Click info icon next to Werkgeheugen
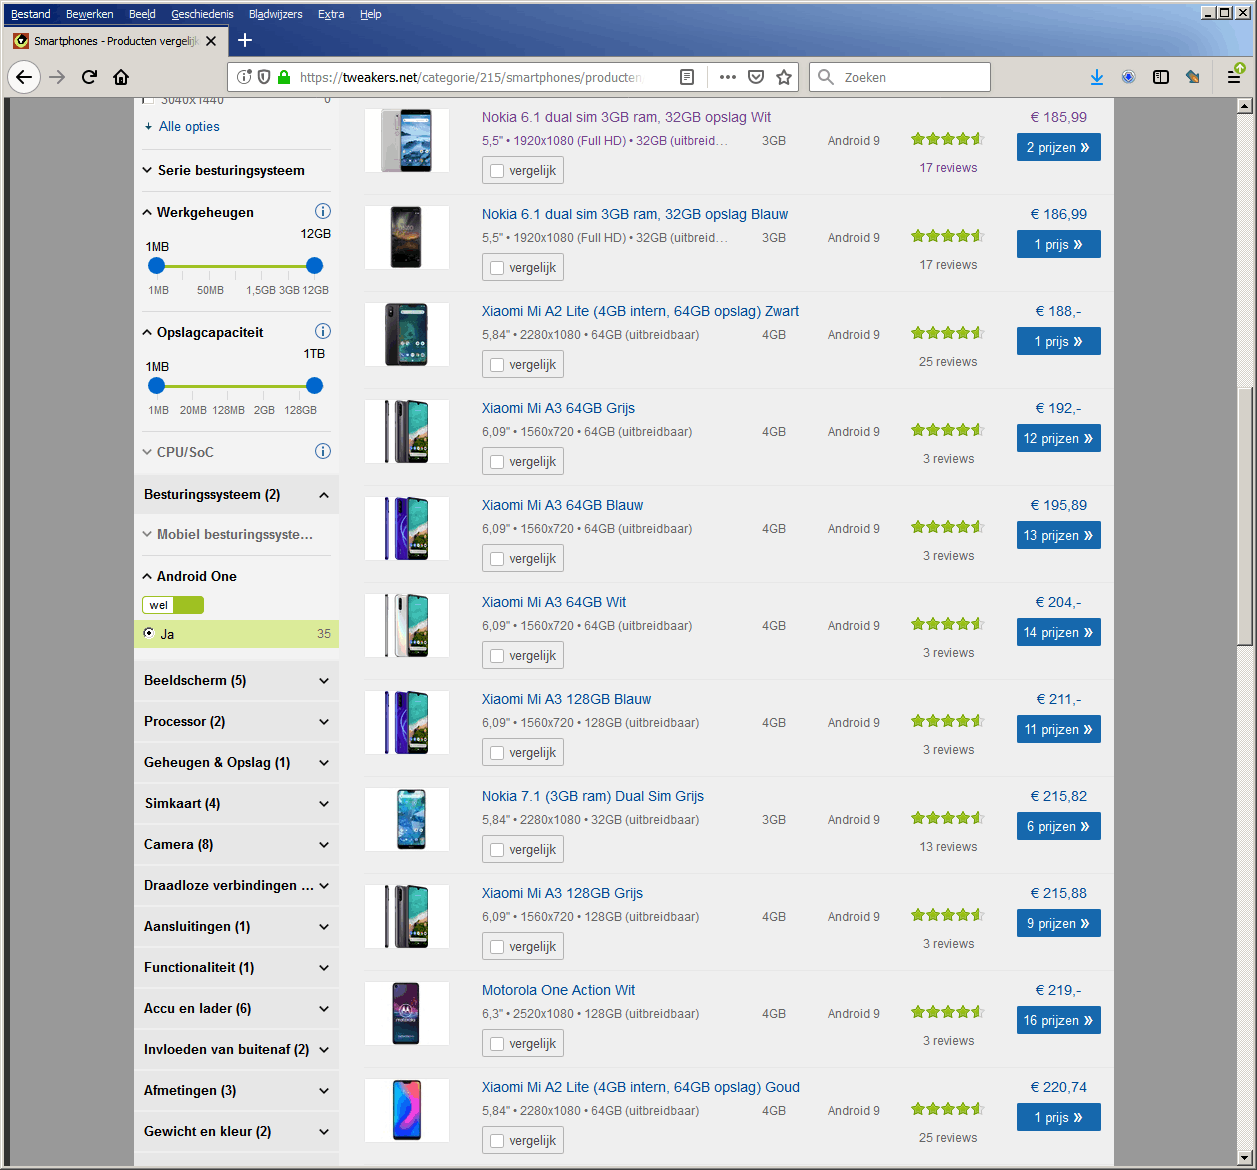This screenshot has width=1257, height=1170. coord(323,211)
